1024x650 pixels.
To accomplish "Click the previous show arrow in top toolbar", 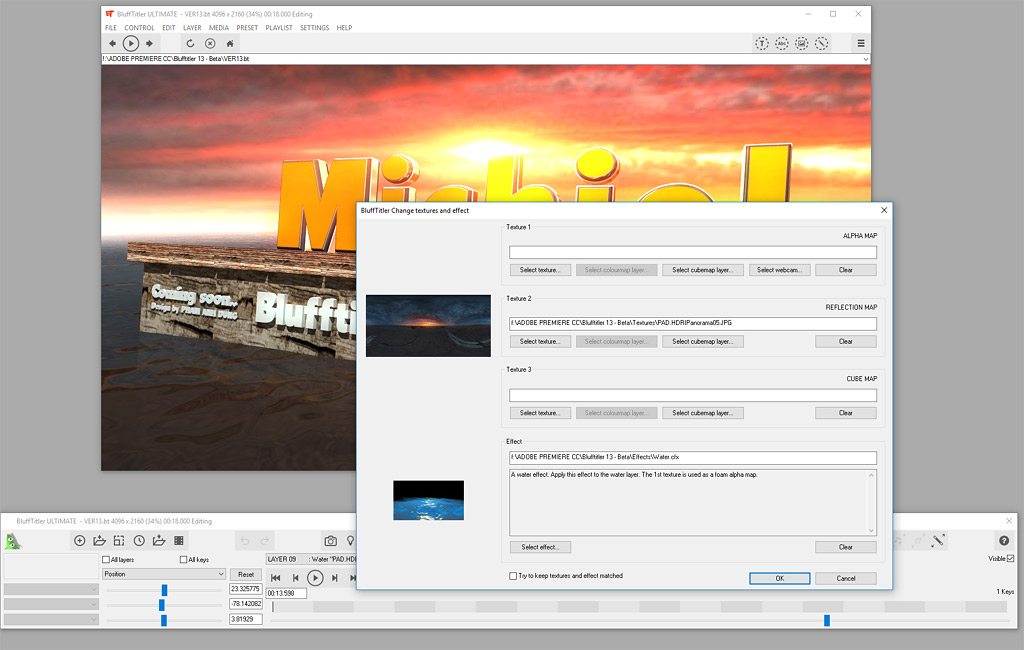I will (112, 43).
